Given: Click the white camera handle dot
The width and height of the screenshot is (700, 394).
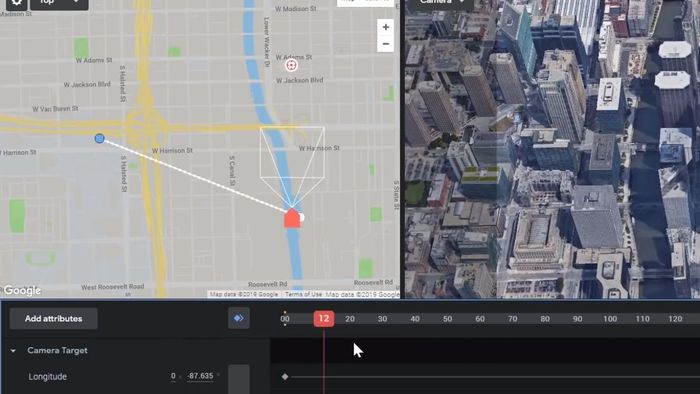Looking at the screenshot, I should [301, 217].
